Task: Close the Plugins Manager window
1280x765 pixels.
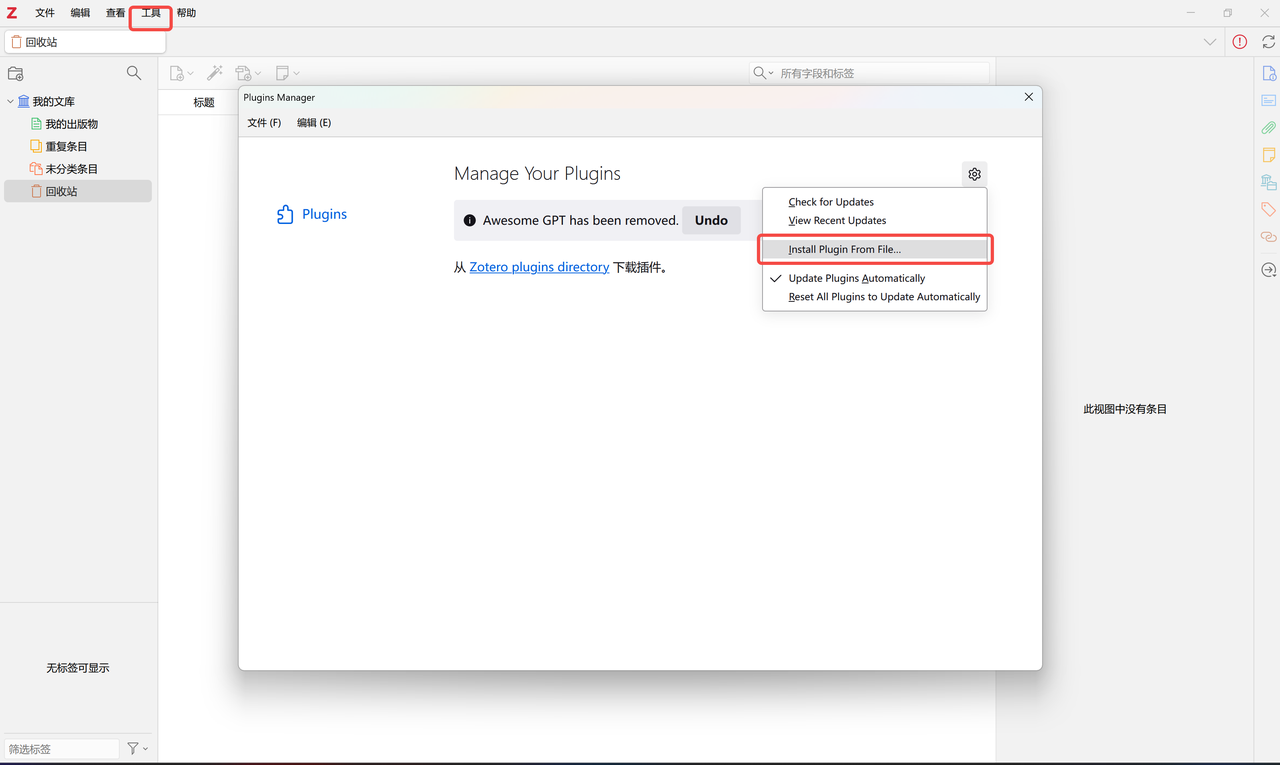Action: tap(1029, 97)
